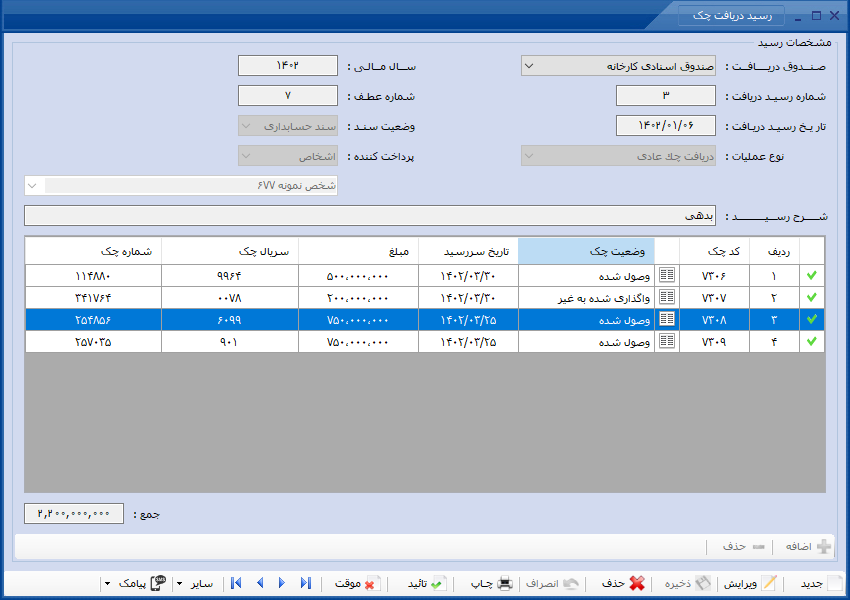Go to the first record arrow

tap(236, 583)
